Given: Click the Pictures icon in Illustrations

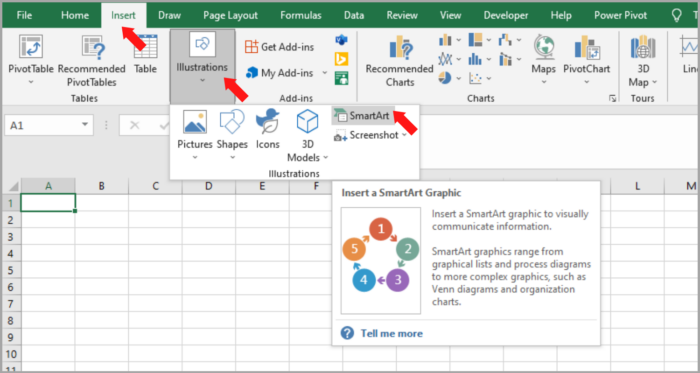Looking at the screenshot, I should click(x=195, y=122).
